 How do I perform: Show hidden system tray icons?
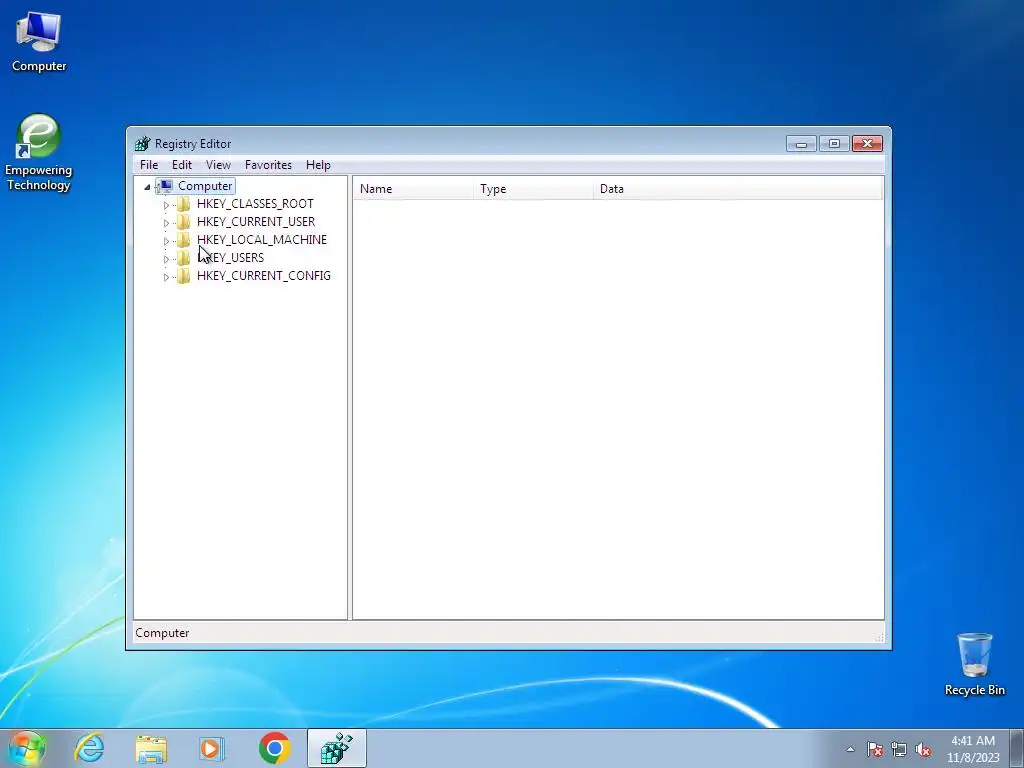(850, 749)
